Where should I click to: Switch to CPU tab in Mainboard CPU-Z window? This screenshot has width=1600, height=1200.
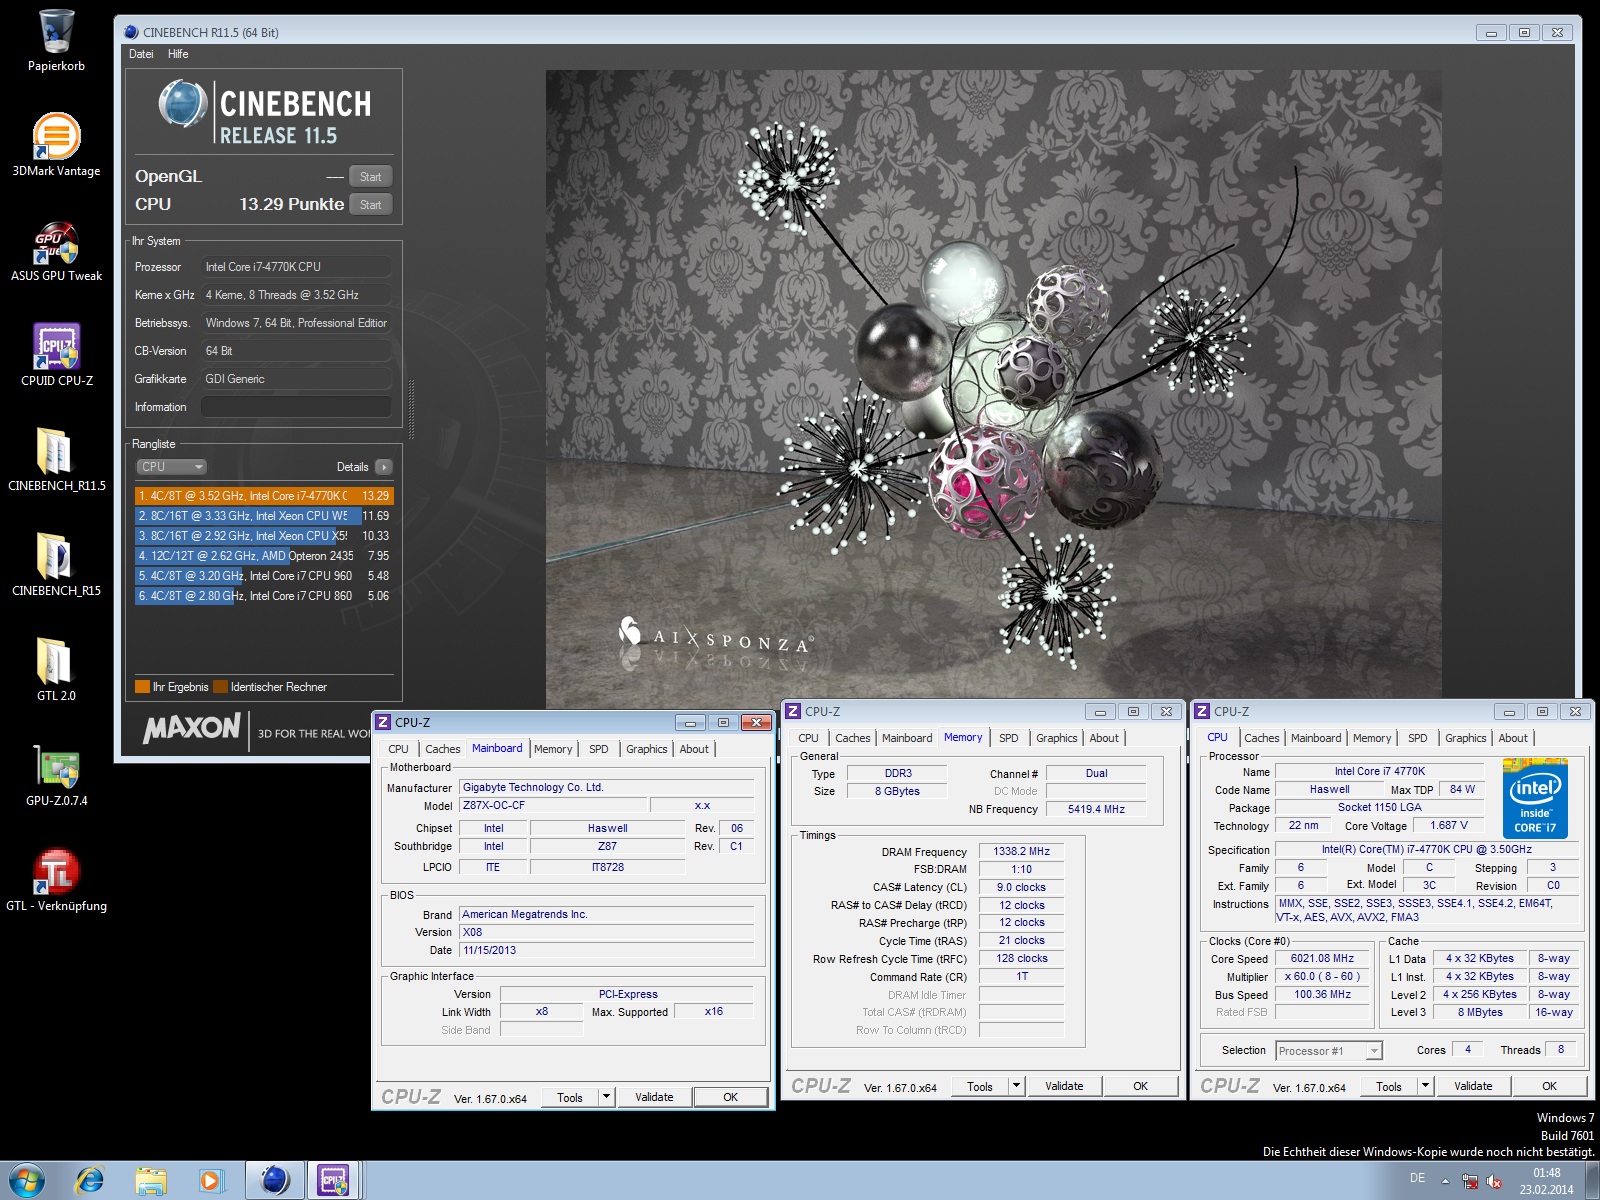398,749
